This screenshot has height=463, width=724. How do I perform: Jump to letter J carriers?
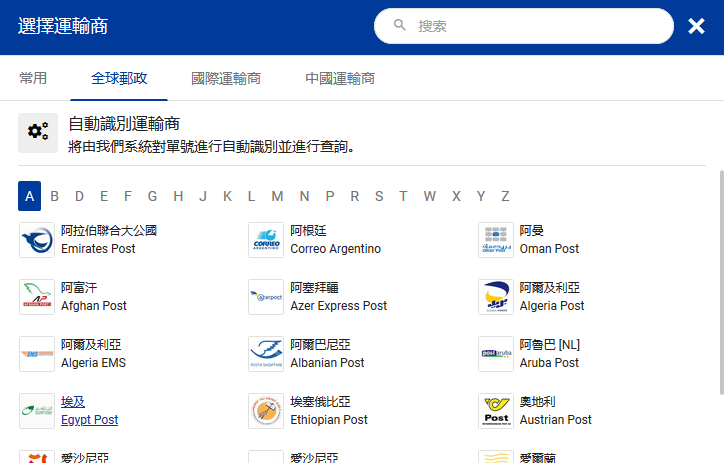click(x=203, y=196)
